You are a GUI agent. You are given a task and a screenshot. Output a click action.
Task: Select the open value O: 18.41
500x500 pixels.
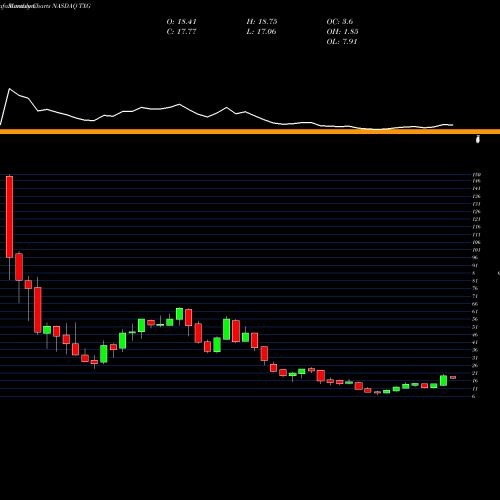(x=182, y=22)
